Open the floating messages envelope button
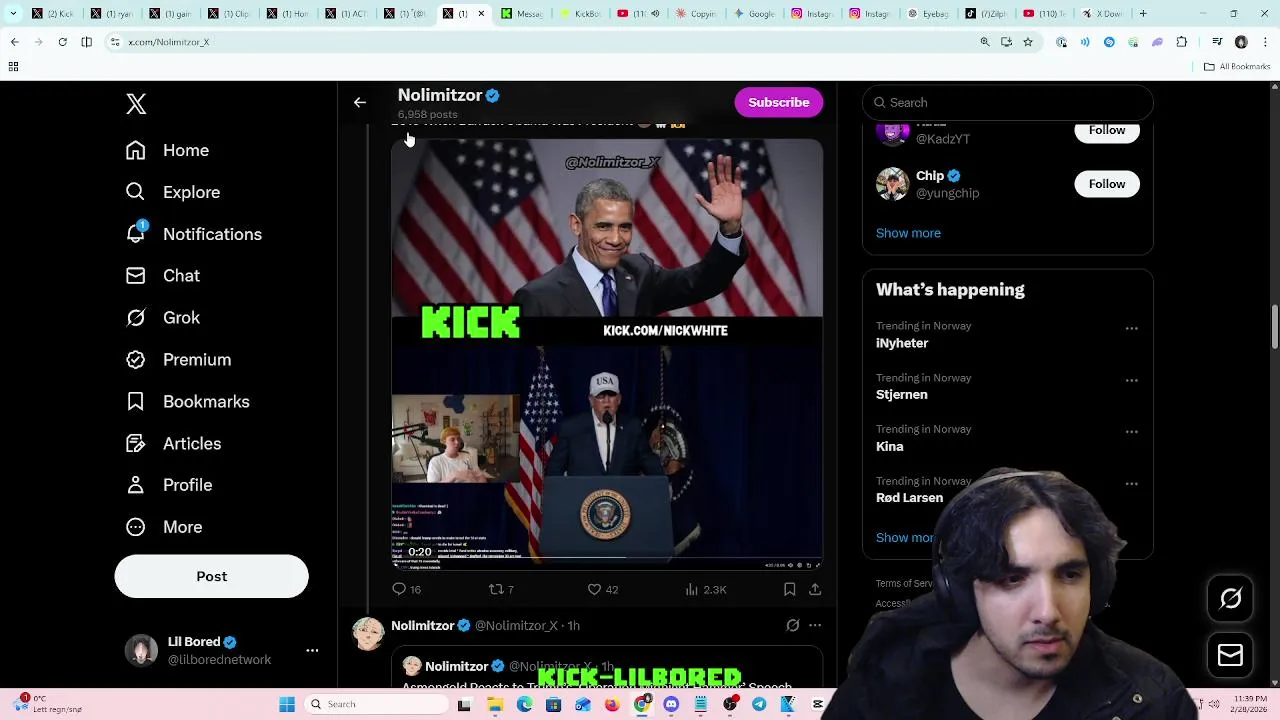Image resolution: width=1280 pixels, height=720 pixels. (1230, 655)
